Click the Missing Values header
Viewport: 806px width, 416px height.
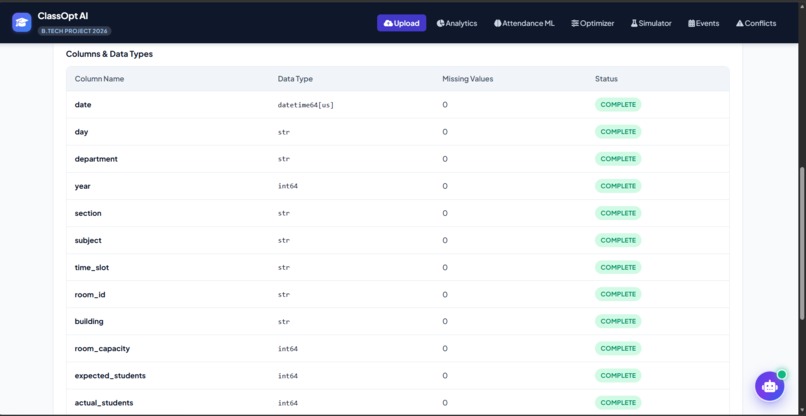(x=468, y=79)
